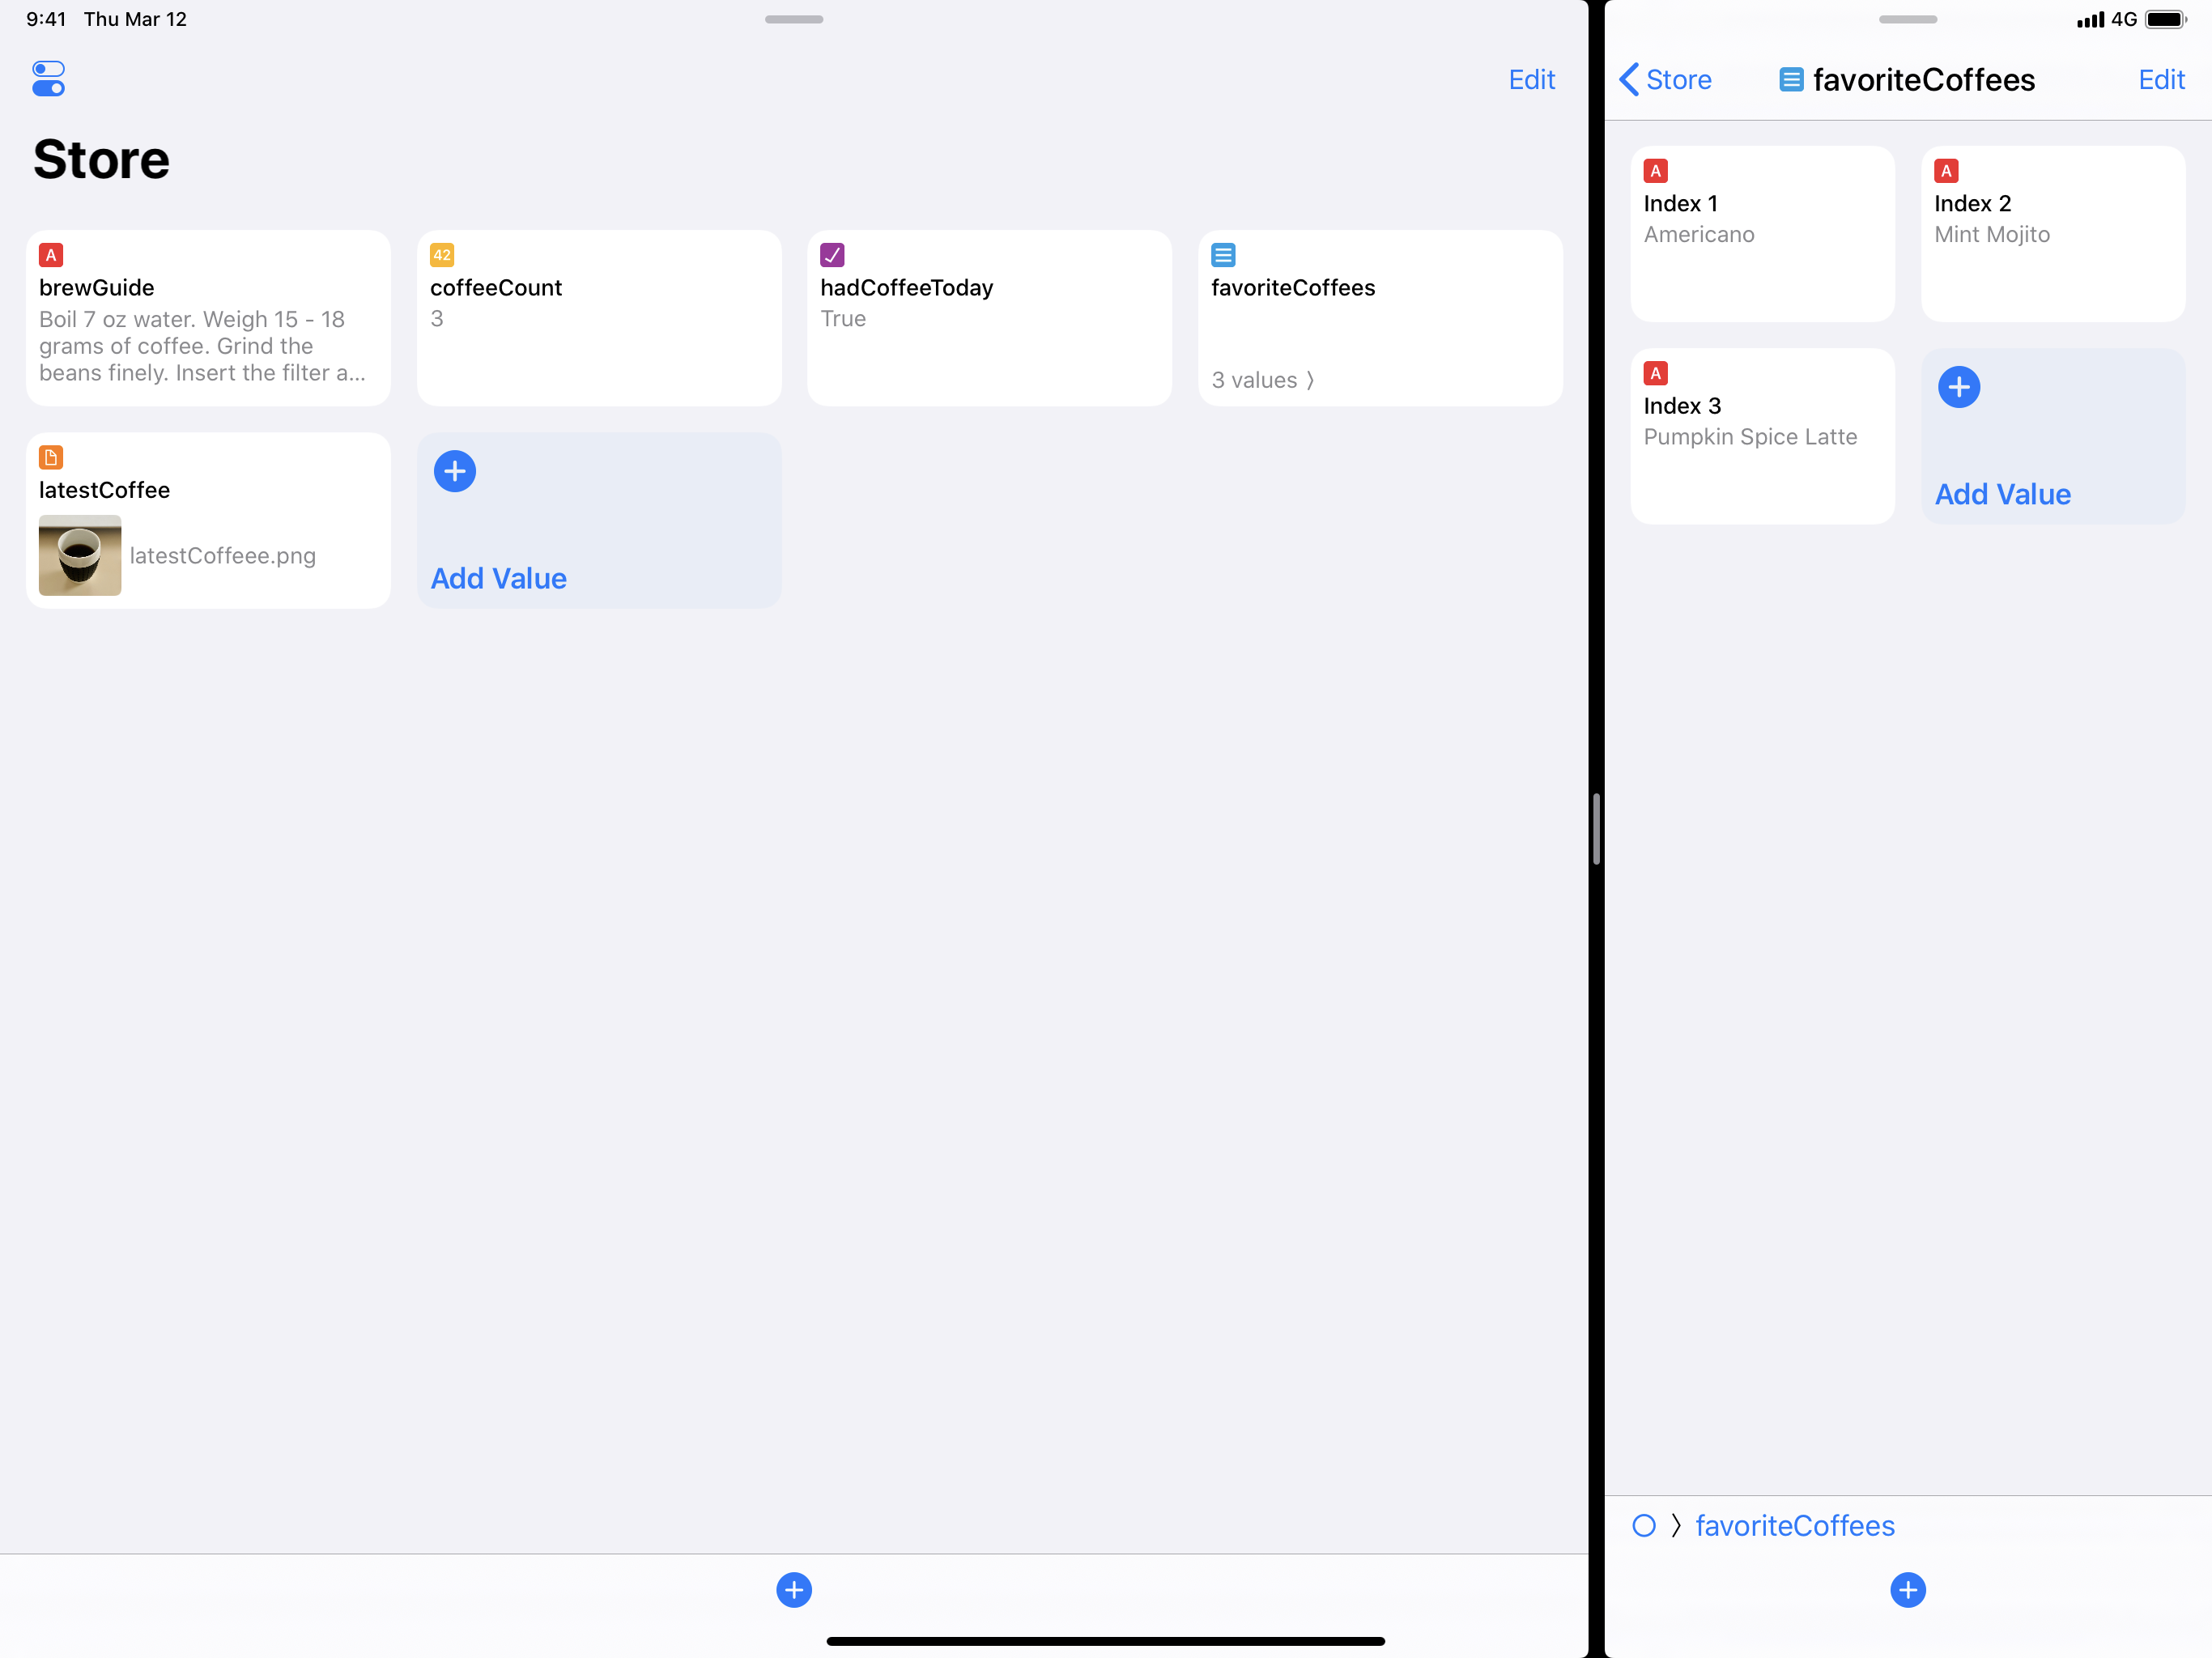
Task: Toggle the purple checkmark on hadCoffeeToday
Action: coord(832,255)
